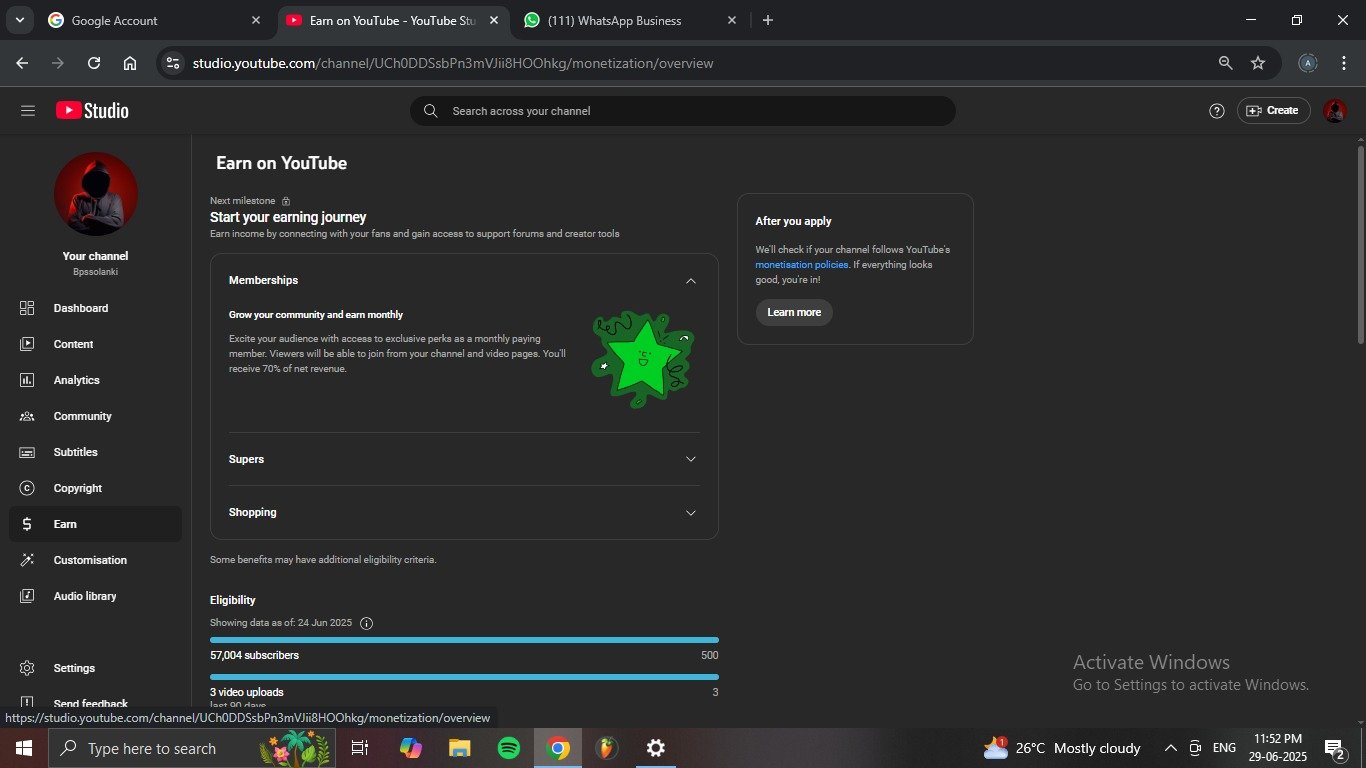The image size is (1366, 768).
Task: Reload the page with browser refresh icon
Action: [x=94, y=63]
